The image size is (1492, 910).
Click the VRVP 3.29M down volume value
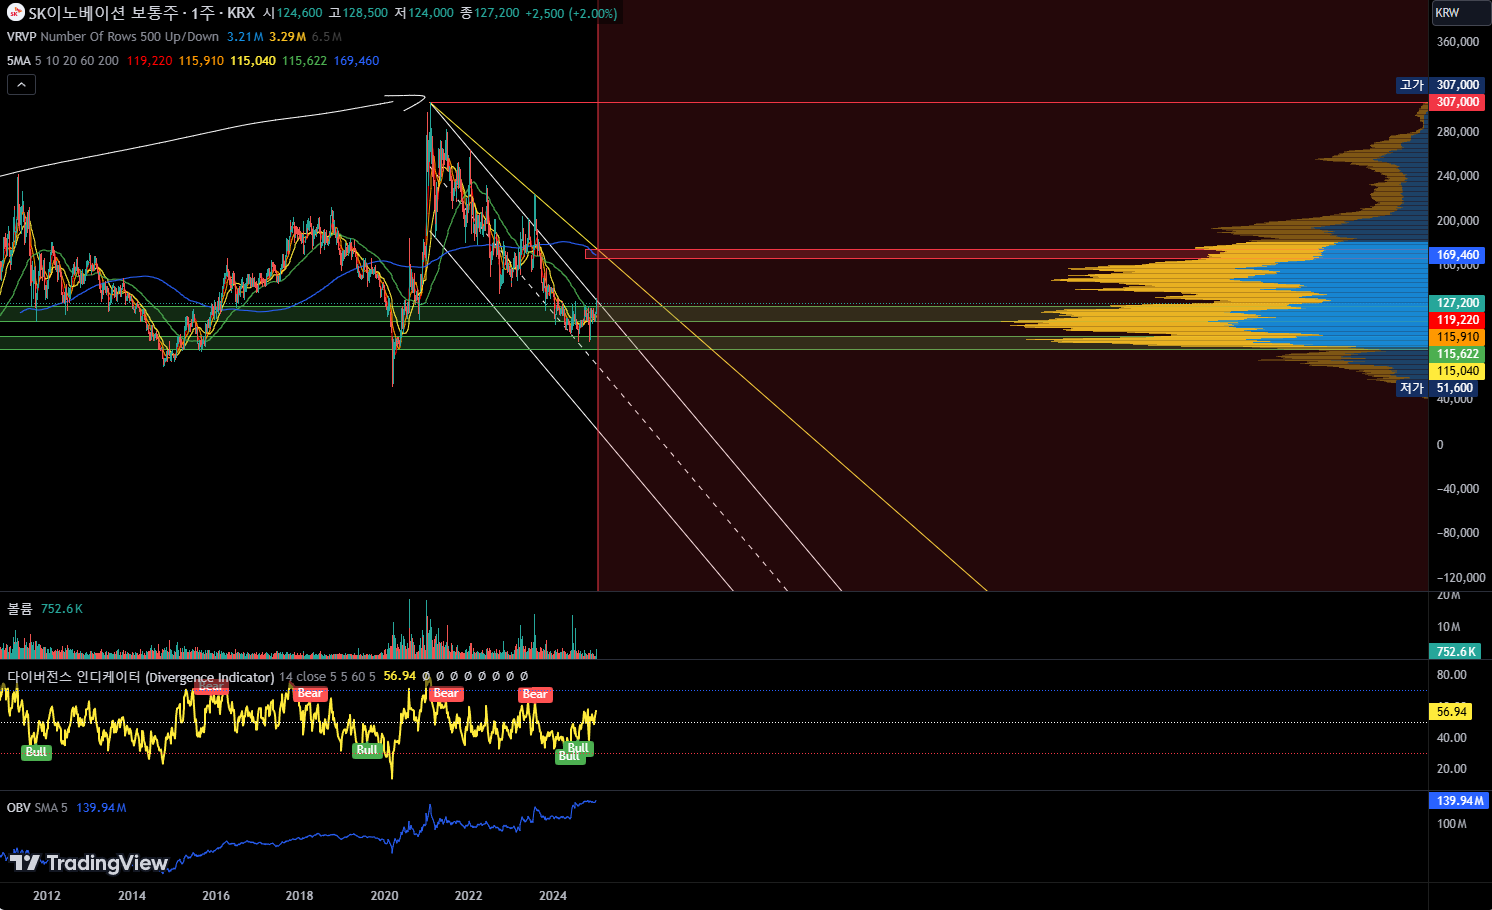(x=288, y=37)
